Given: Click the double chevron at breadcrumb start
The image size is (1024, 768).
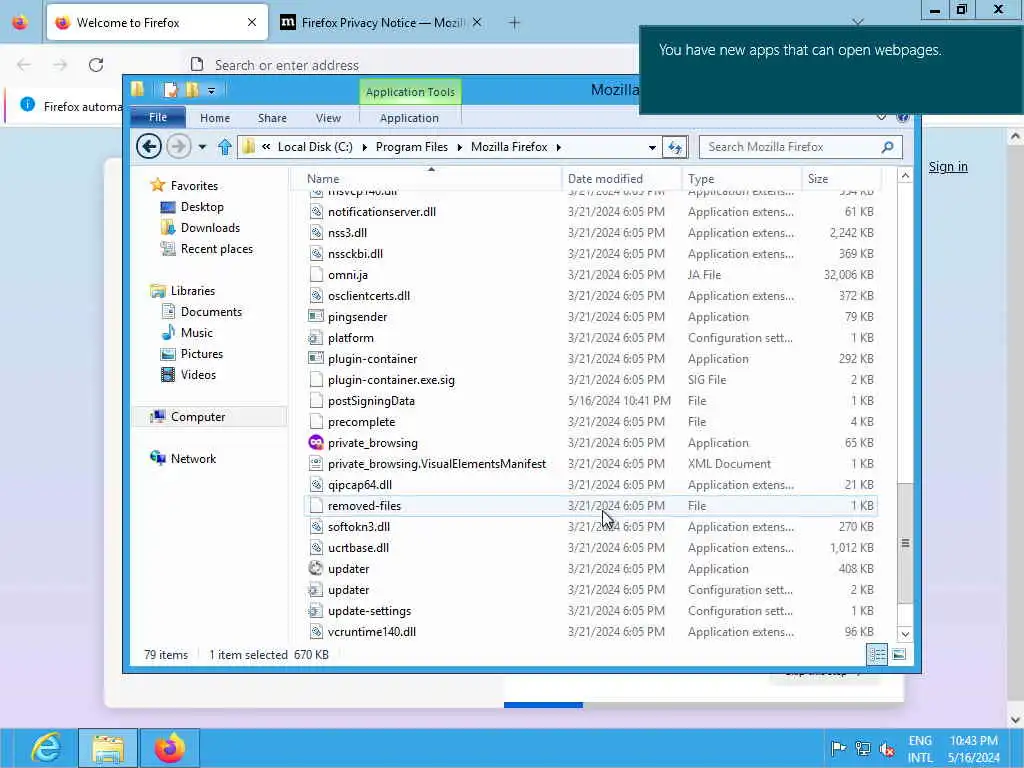Looking at the screenshot, I should (266, 147).
